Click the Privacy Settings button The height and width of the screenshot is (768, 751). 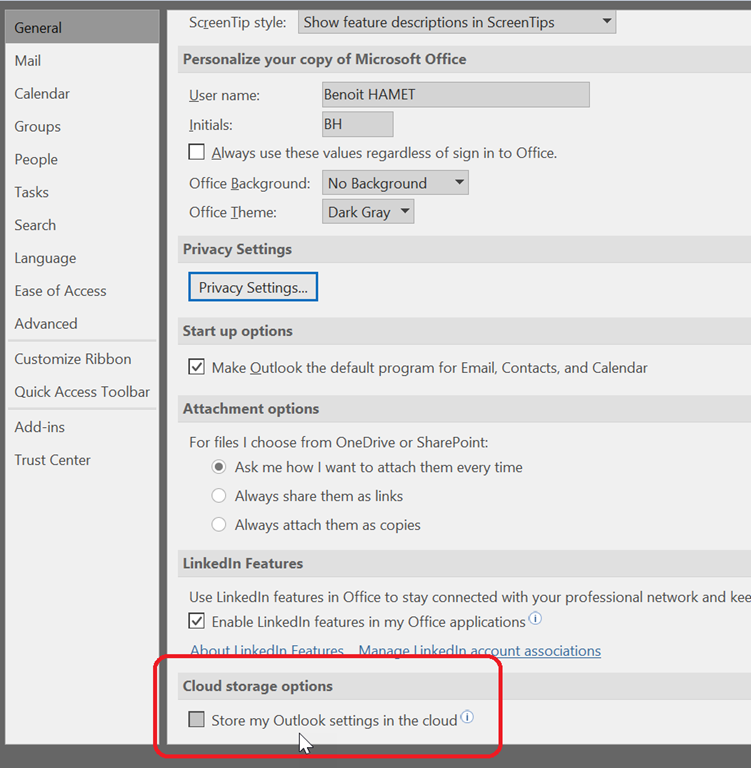(253, 287)
